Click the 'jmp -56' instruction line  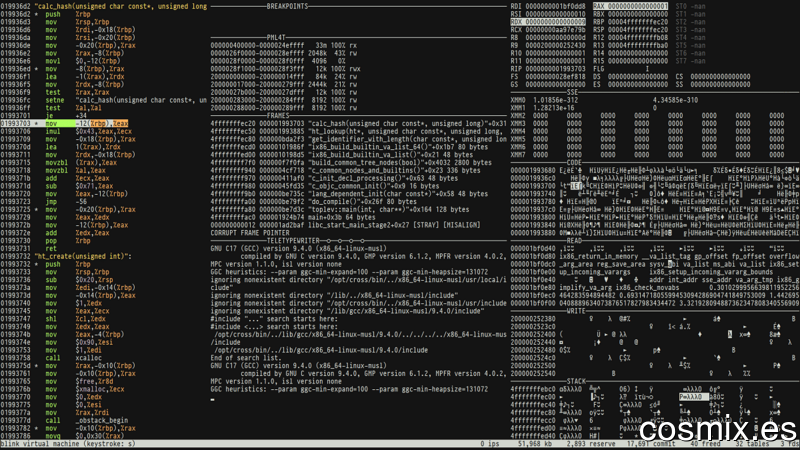click(42, 202)
